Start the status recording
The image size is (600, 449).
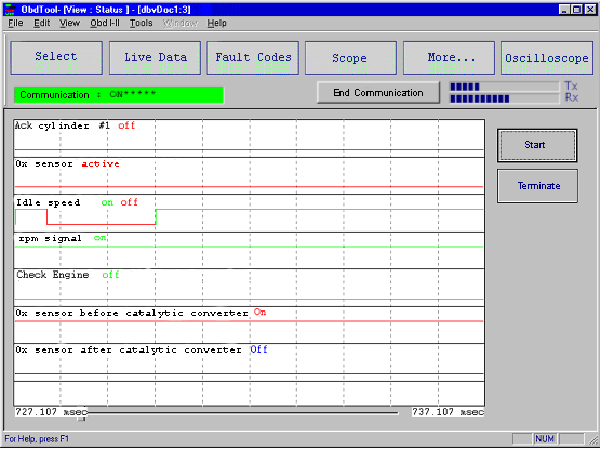click(x=537, y=145)
